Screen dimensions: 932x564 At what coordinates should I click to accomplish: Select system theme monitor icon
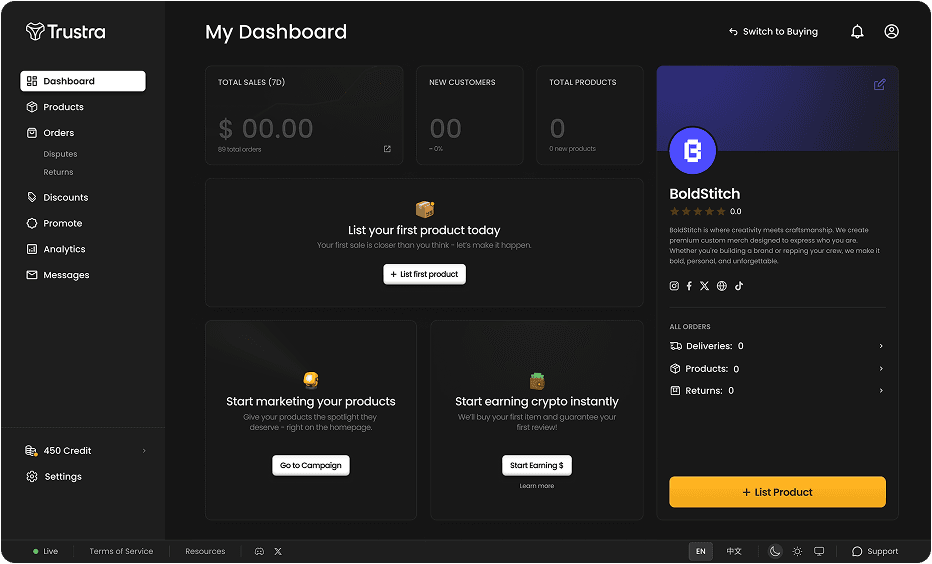[818, 552]
